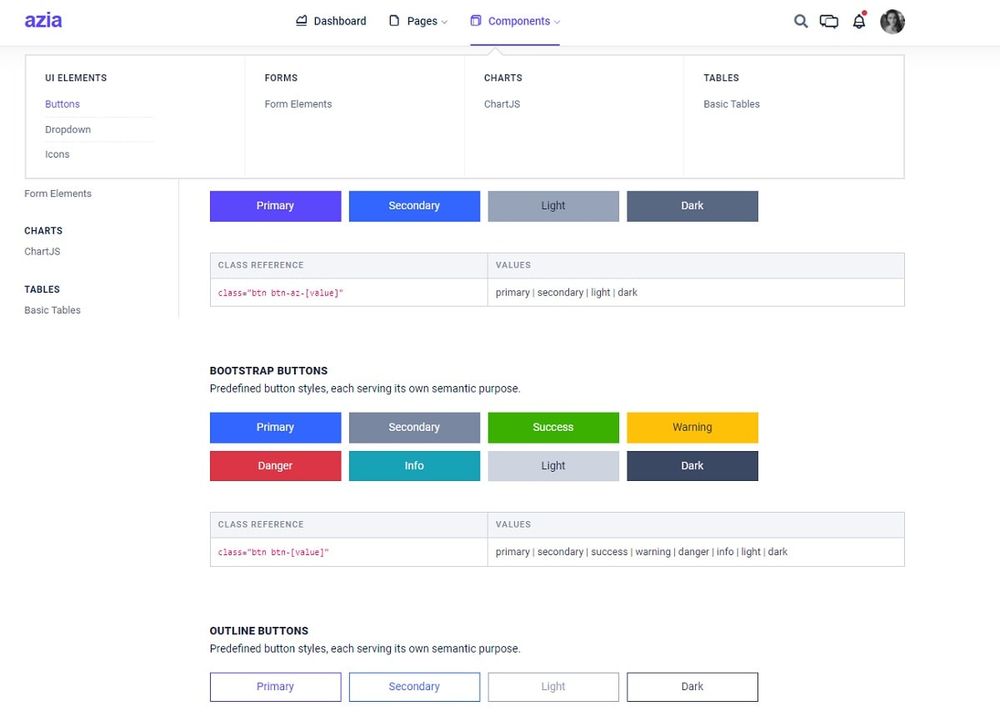Click the azia logo

pos(42,20)
